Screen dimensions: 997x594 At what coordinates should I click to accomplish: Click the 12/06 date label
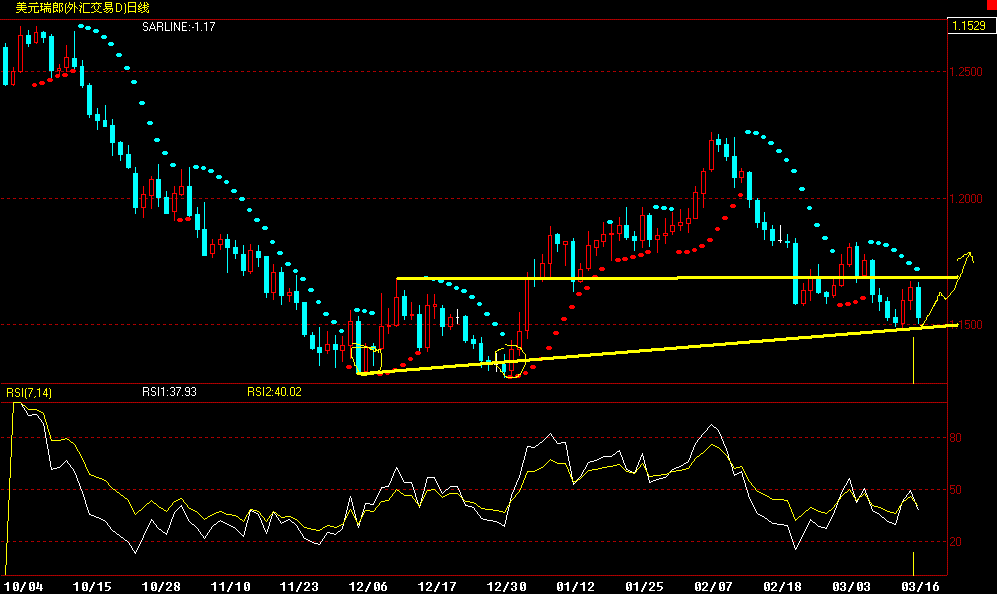[368, 586]
